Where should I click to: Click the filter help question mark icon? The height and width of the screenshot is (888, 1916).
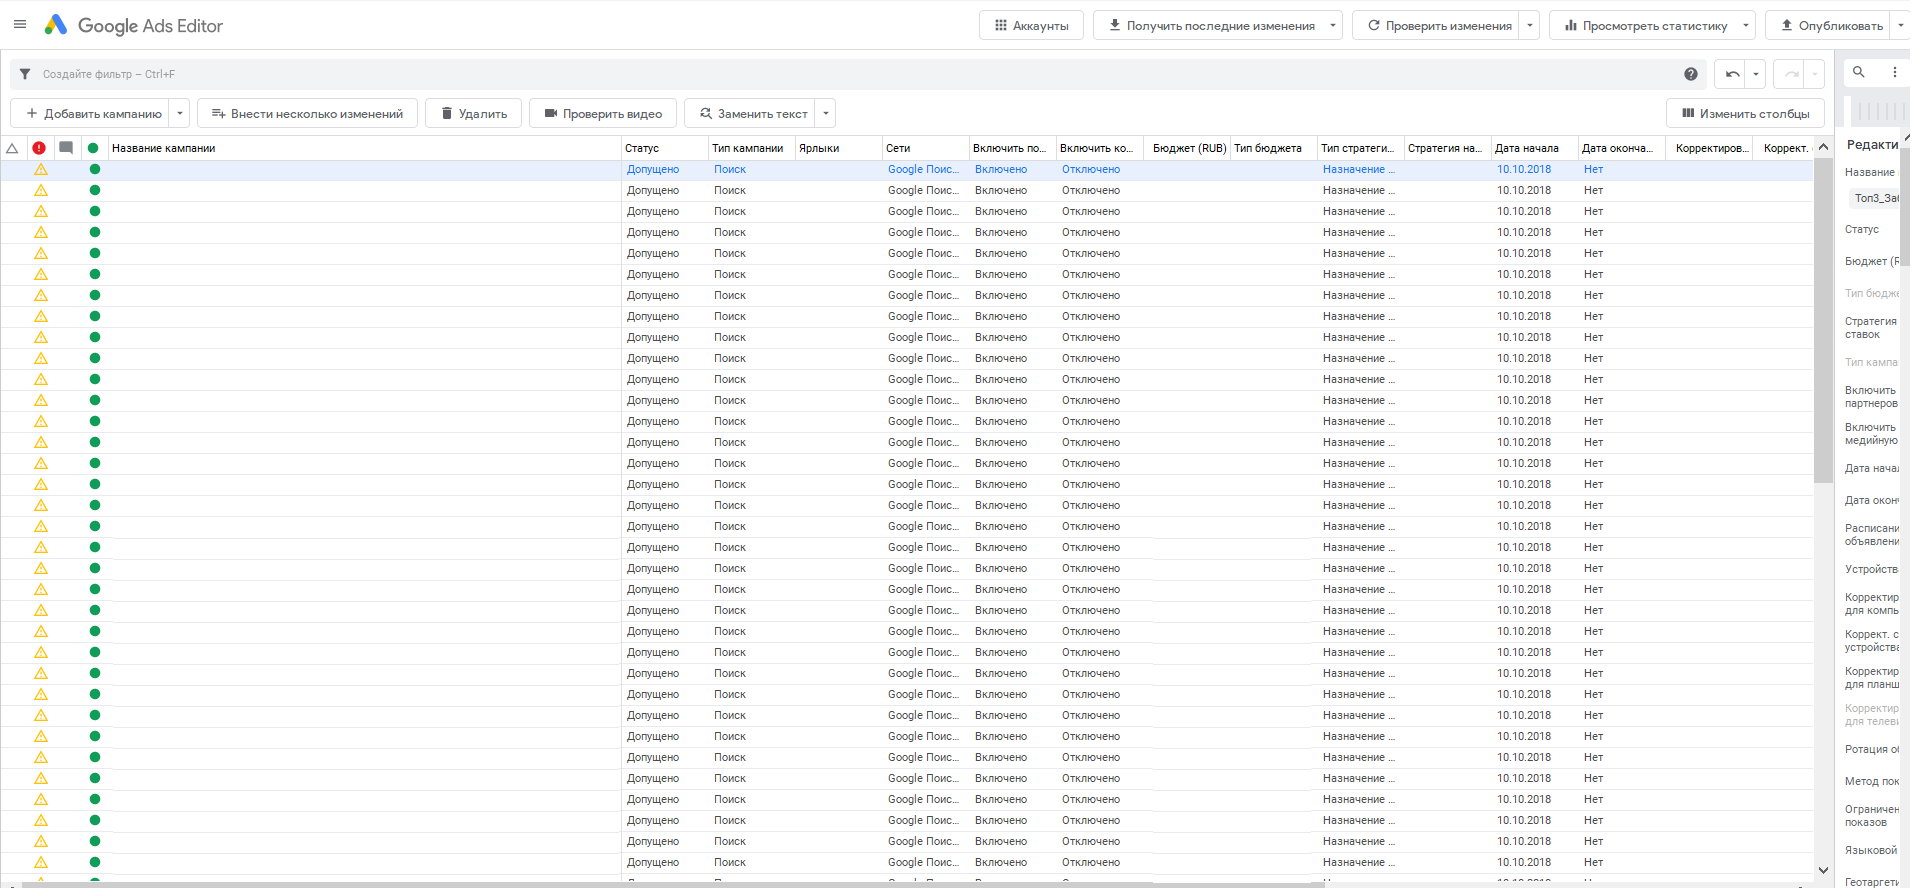[1690, 74]
